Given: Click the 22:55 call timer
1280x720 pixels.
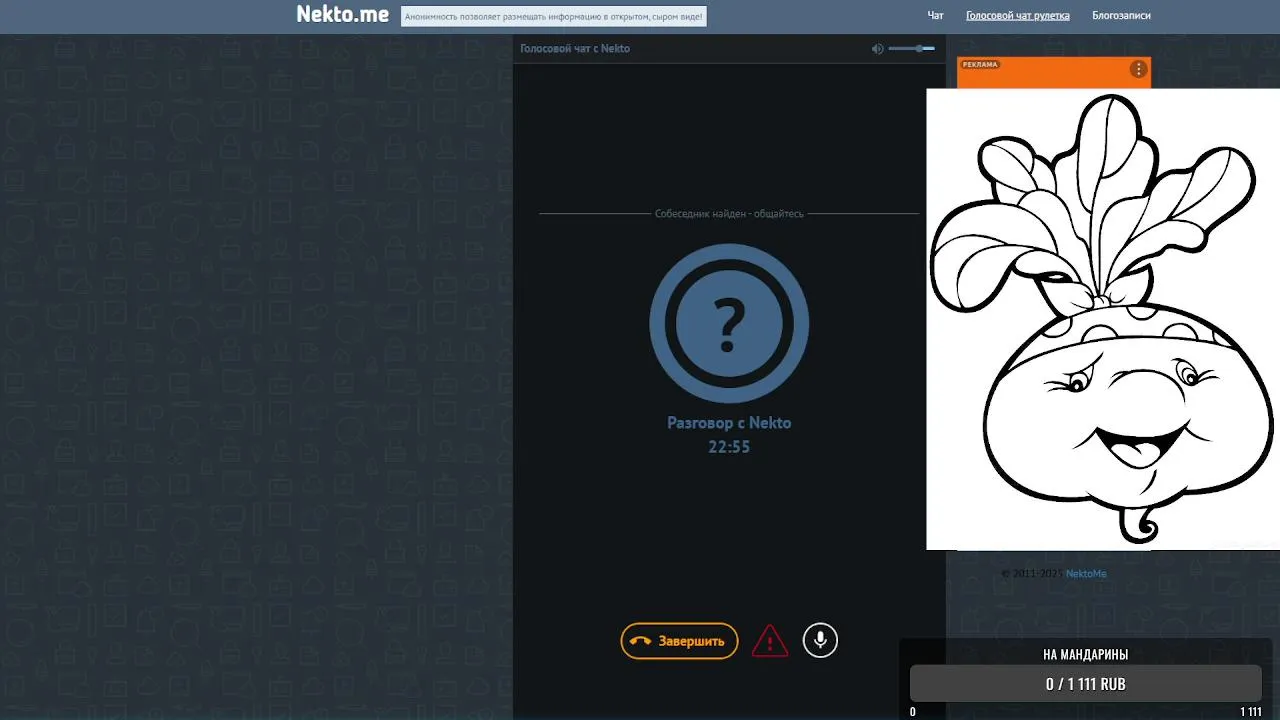Looking at the screenshot, I should click(729, 447).
